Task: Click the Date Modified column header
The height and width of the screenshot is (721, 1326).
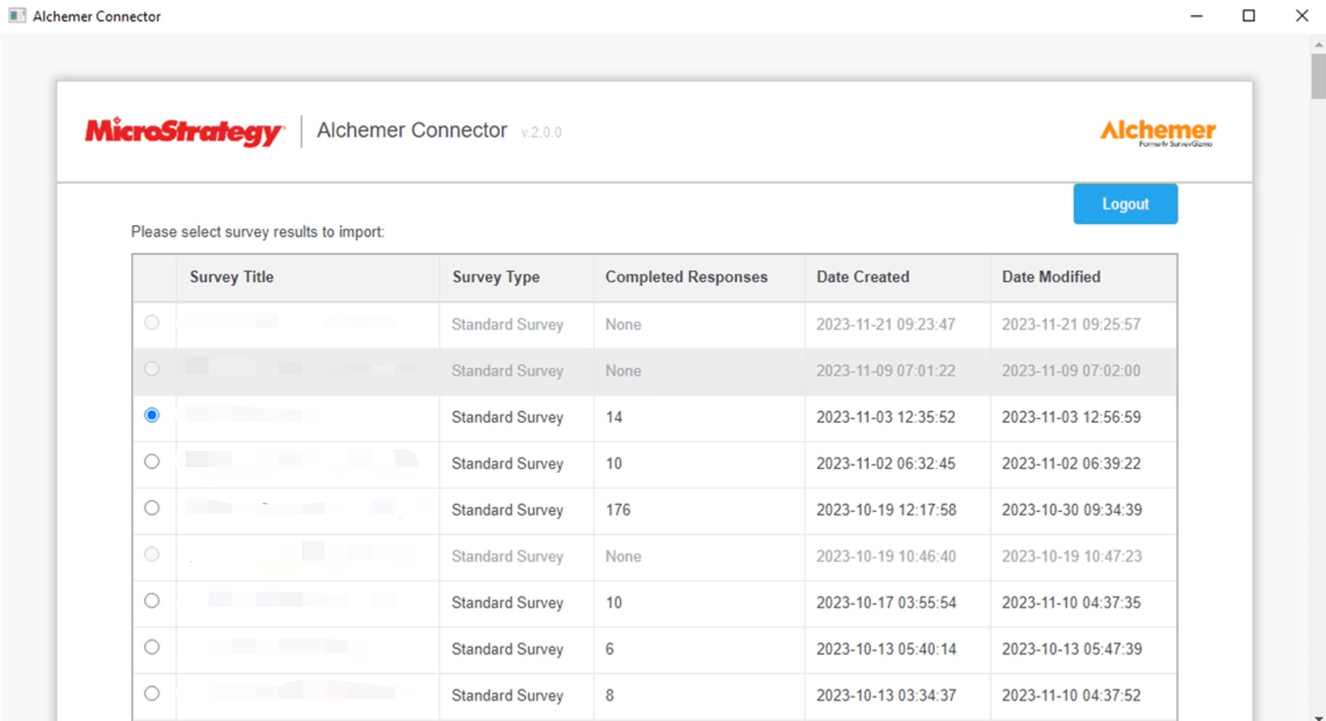Action: (1051, 277)
